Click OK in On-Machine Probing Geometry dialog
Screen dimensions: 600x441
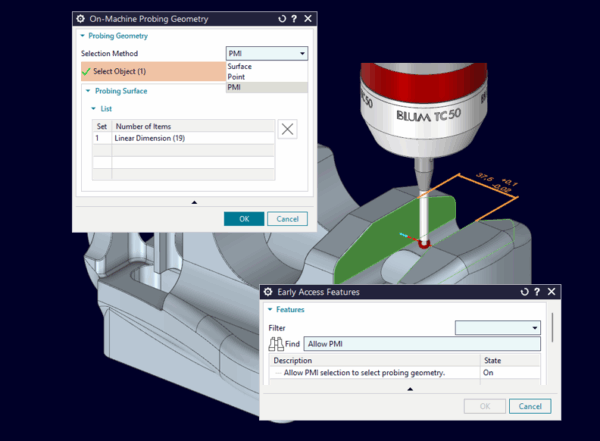(243, 219)
